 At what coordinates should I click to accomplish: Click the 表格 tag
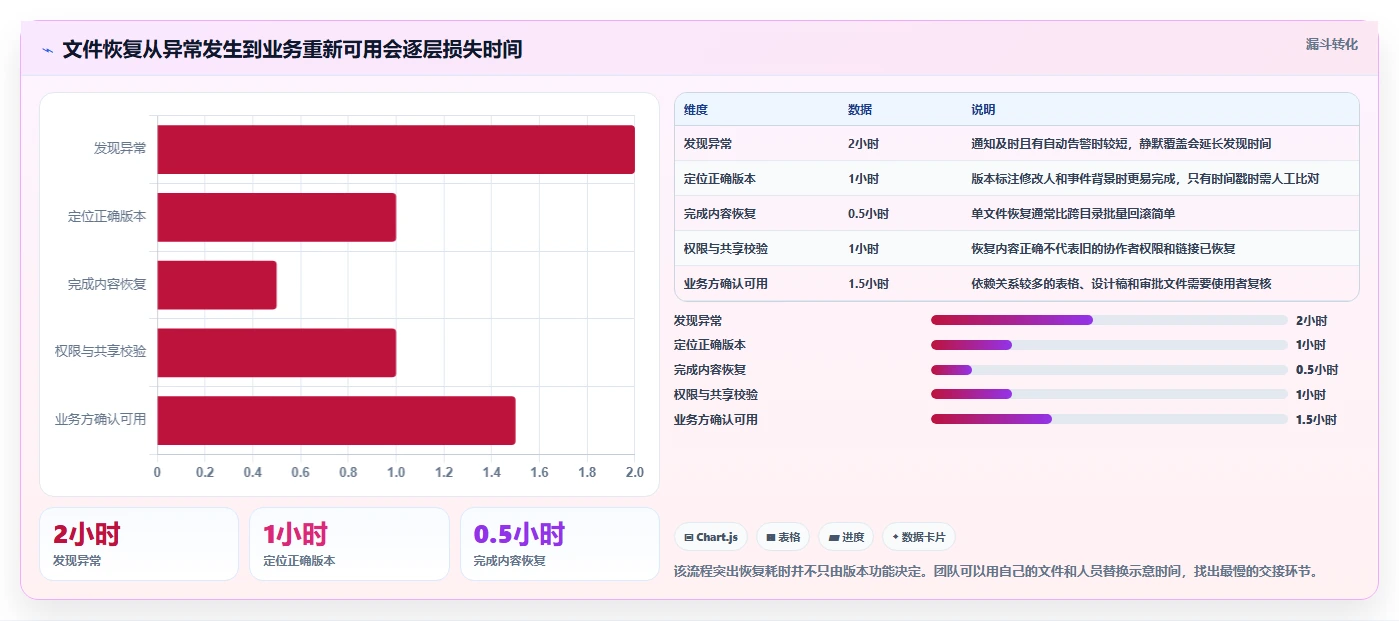(x=783, y=537)
